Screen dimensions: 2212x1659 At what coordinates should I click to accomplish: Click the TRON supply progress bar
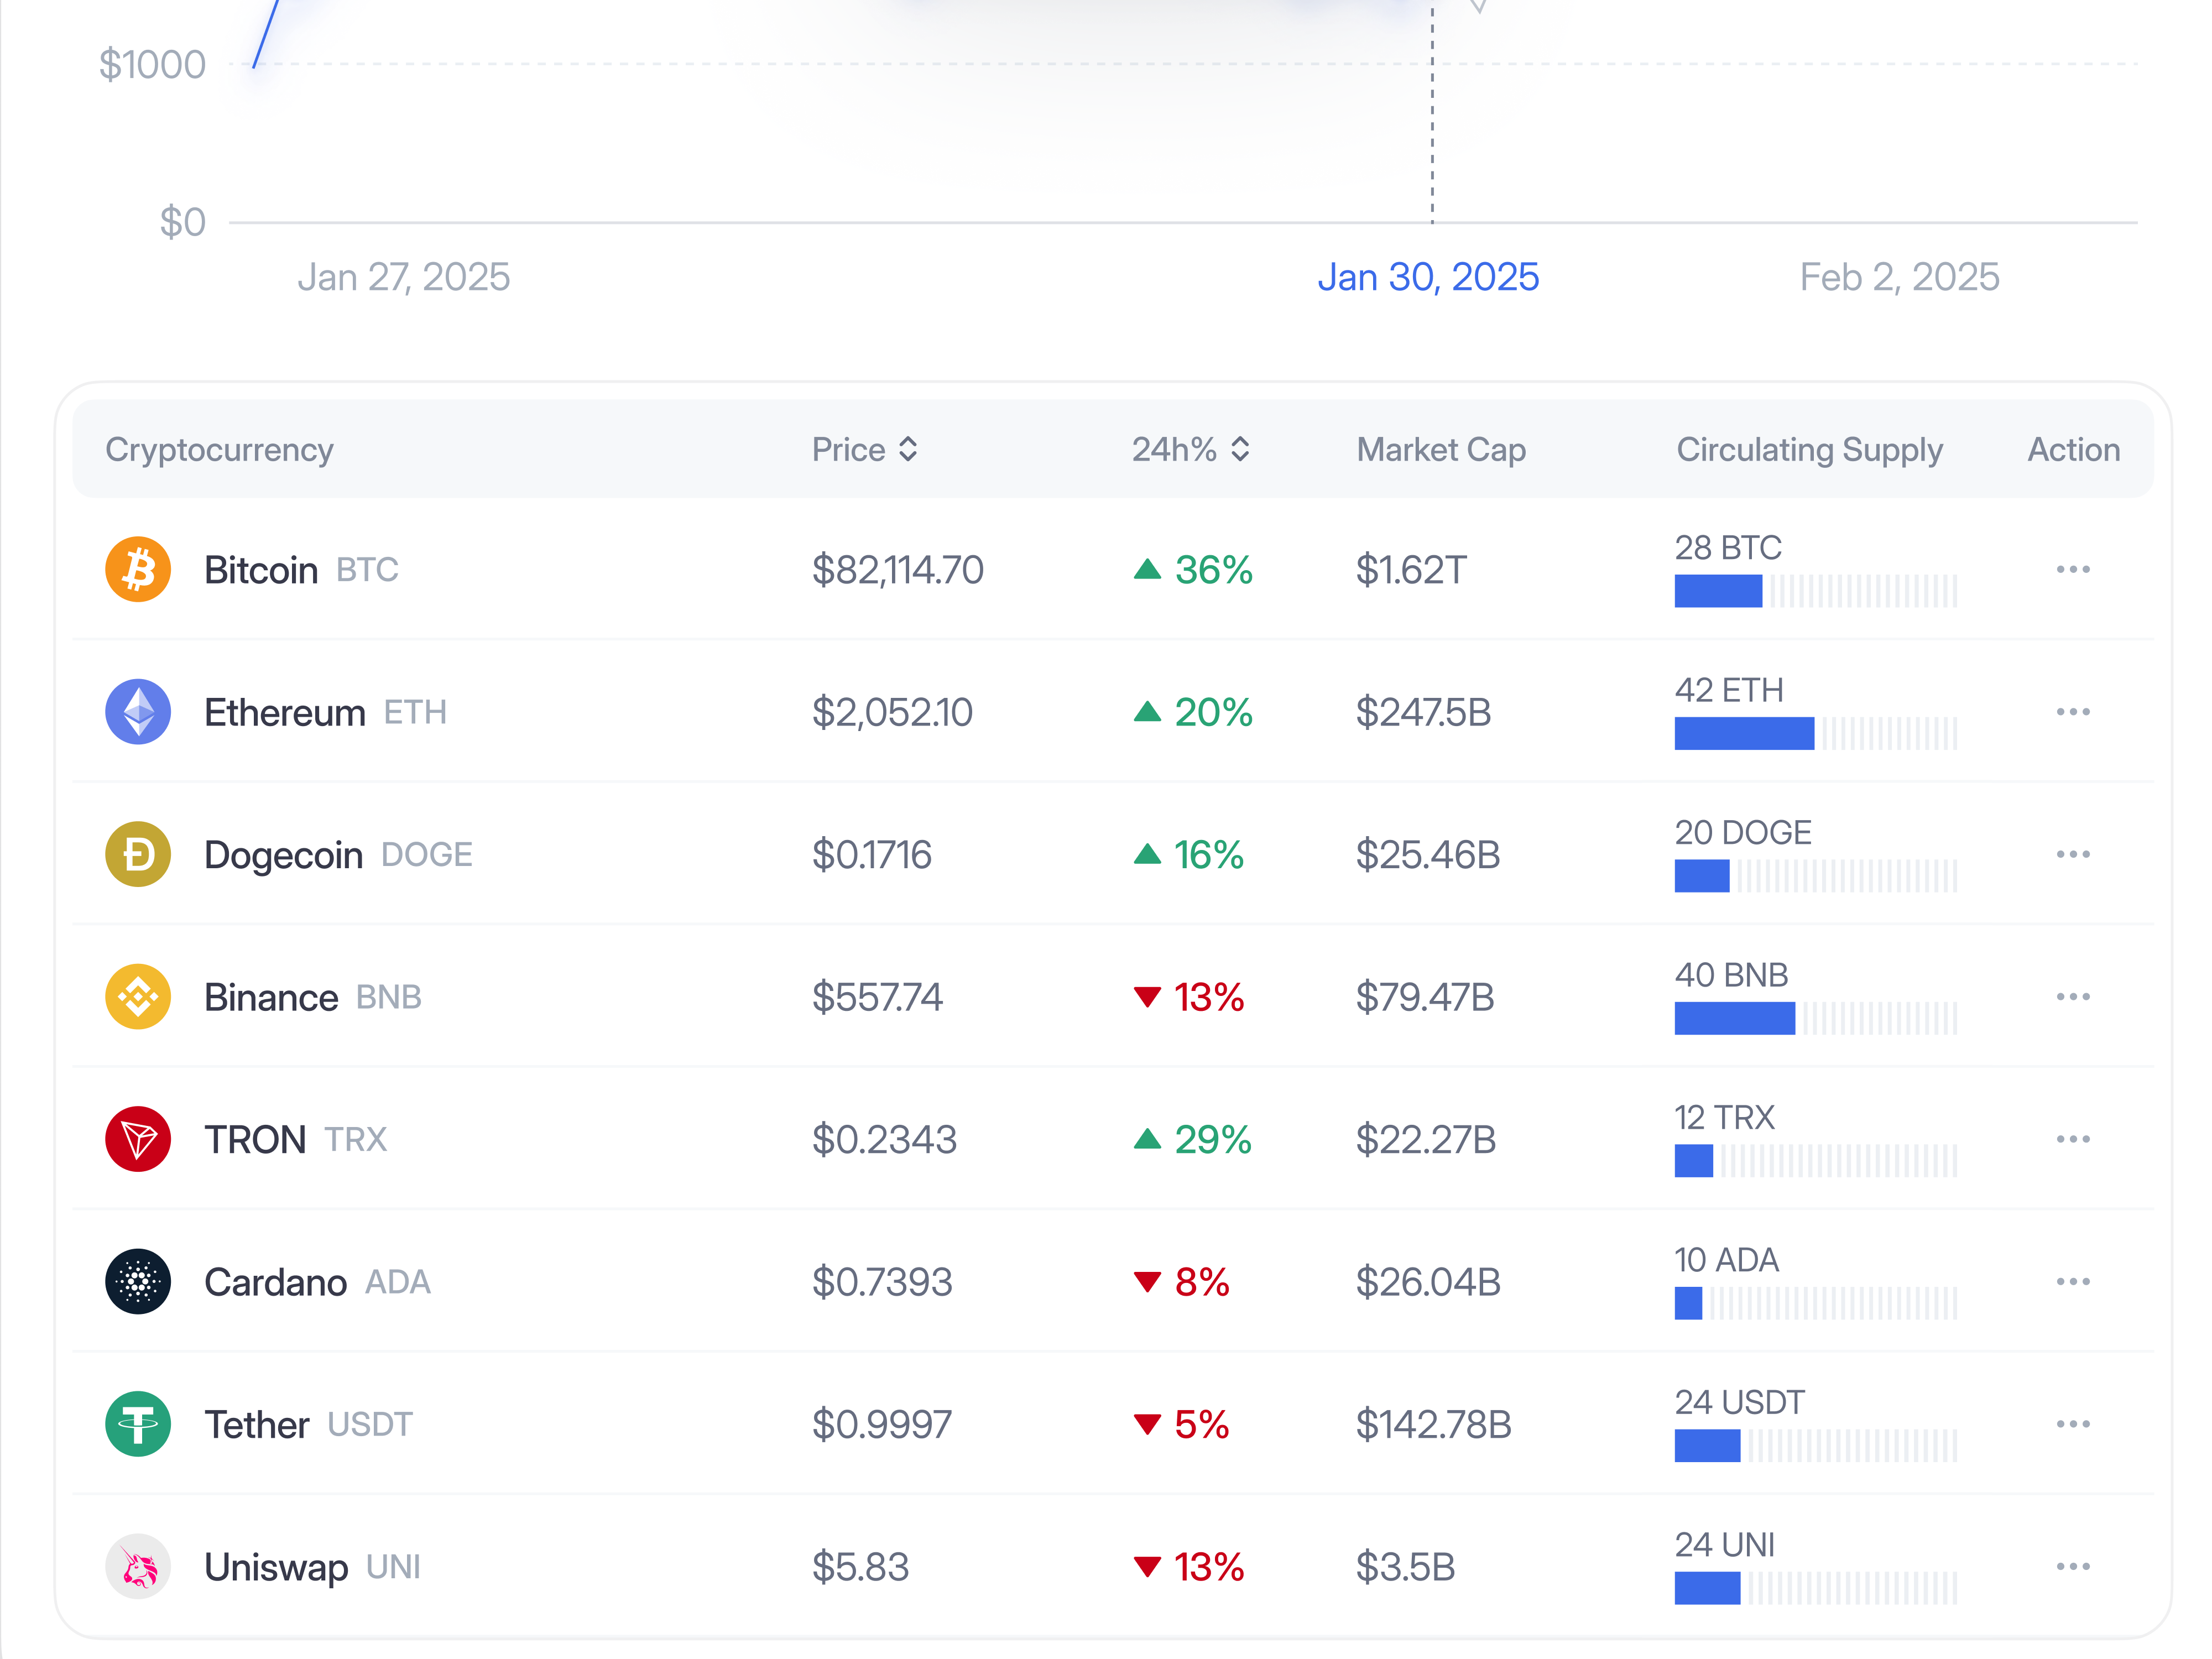tap(1816, 1160)
